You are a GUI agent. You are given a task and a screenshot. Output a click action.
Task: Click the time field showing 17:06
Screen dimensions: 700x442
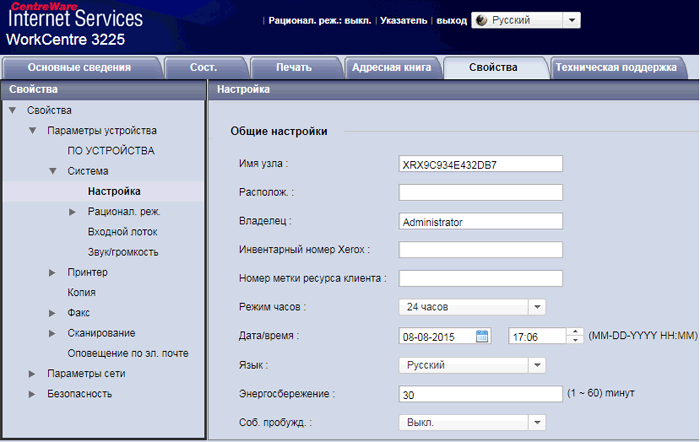(538, 336)
